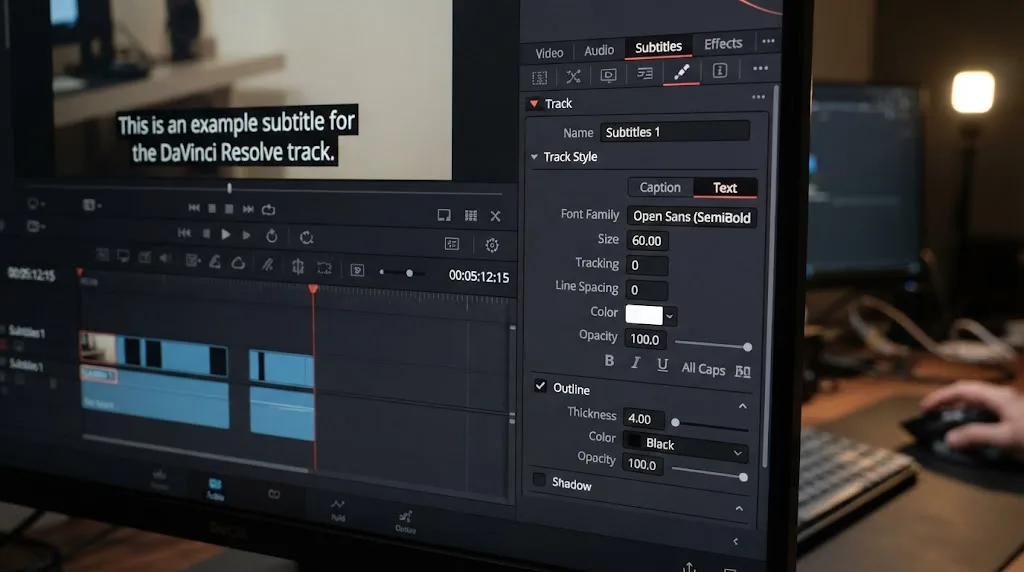Image resolution: width=1024 pixels, height=572 pixels.
Task: Click the text Opacity value 100.0
Action: [x=645, y=339]
